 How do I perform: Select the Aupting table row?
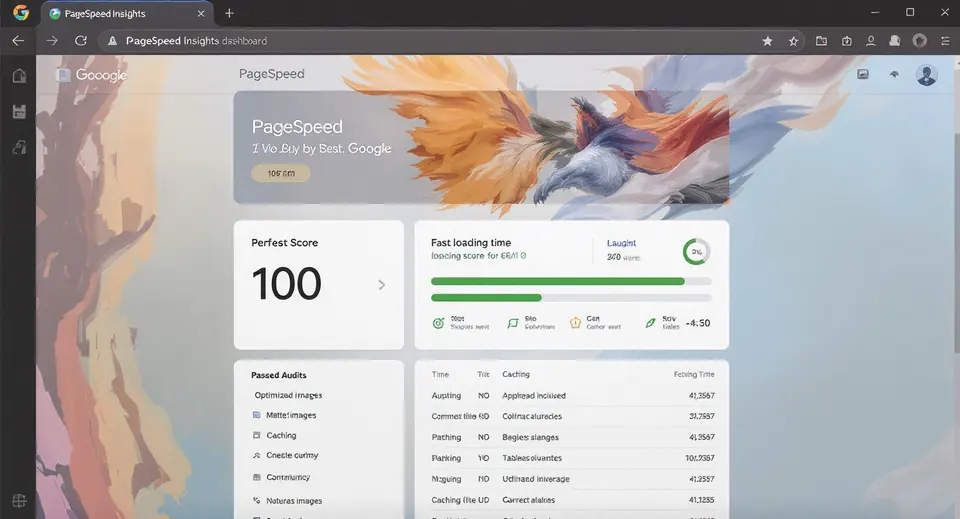(x=572, y=396)
